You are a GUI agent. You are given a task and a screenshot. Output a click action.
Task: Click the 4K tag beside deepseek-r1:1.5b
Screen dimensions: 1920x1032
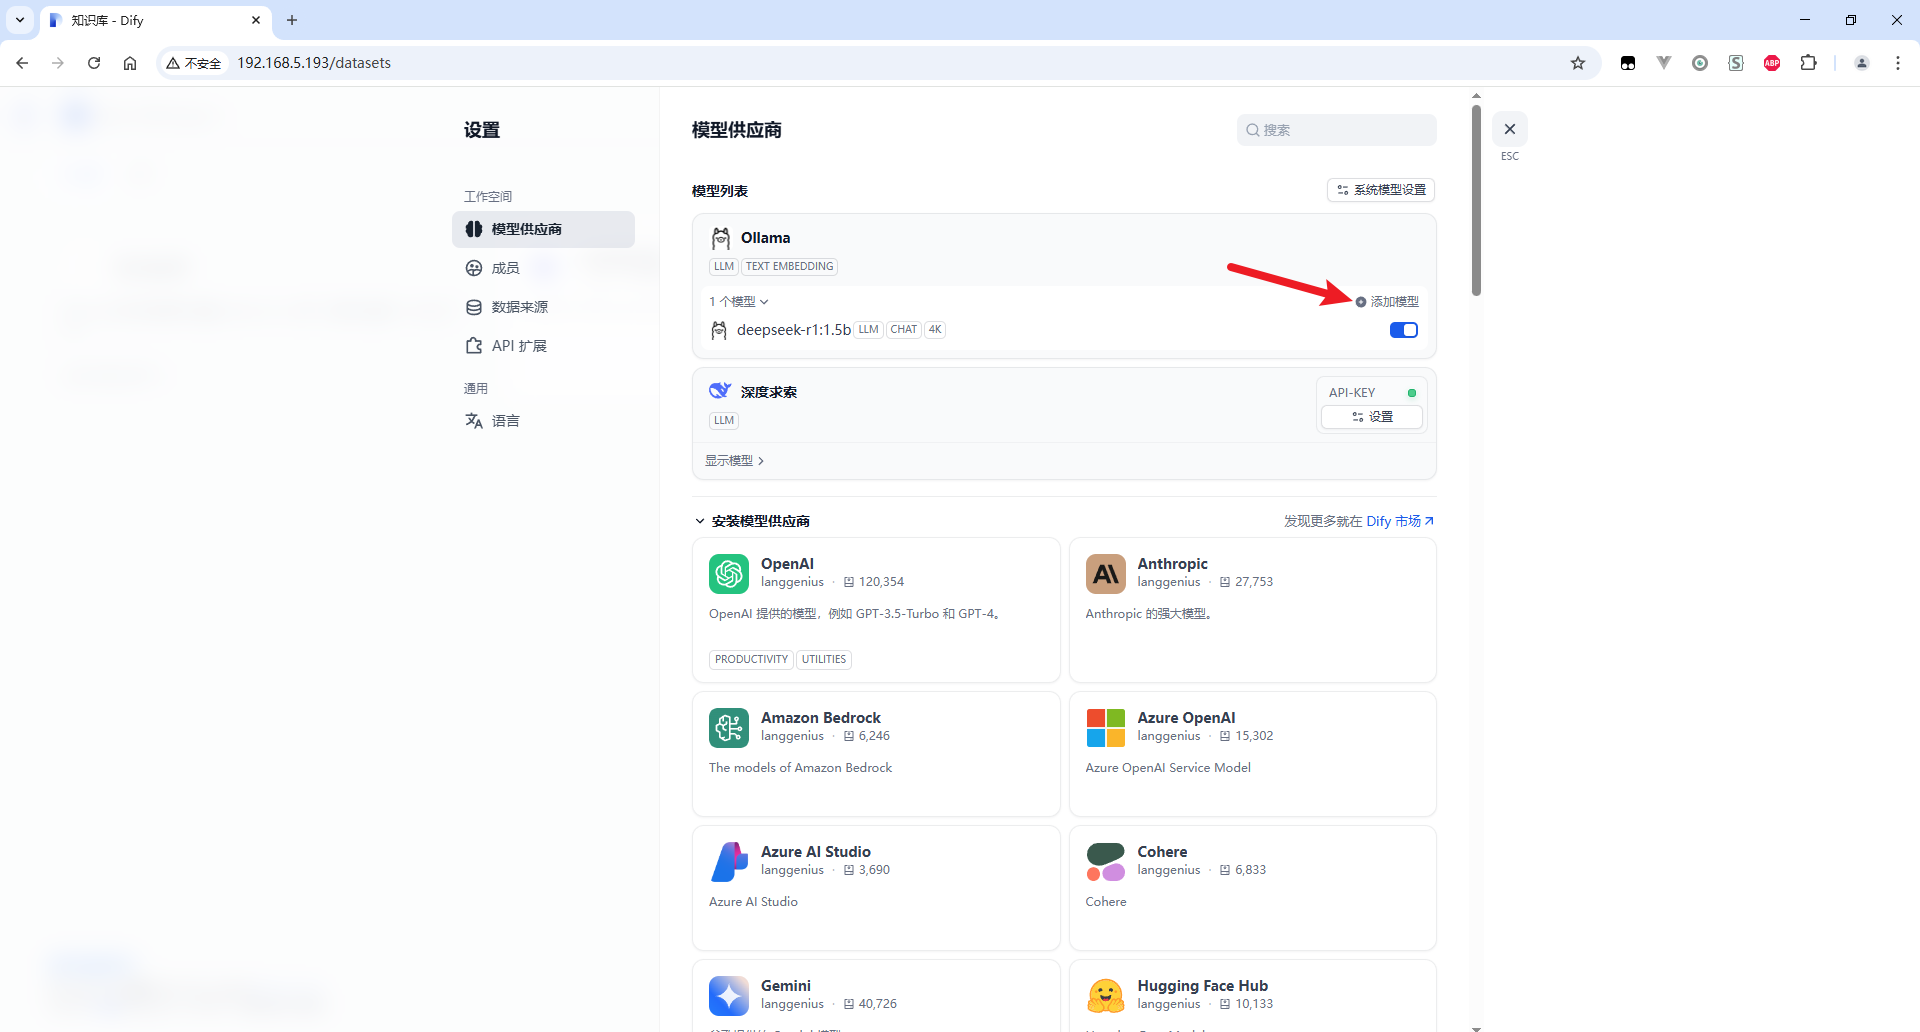tap(935, 329)
